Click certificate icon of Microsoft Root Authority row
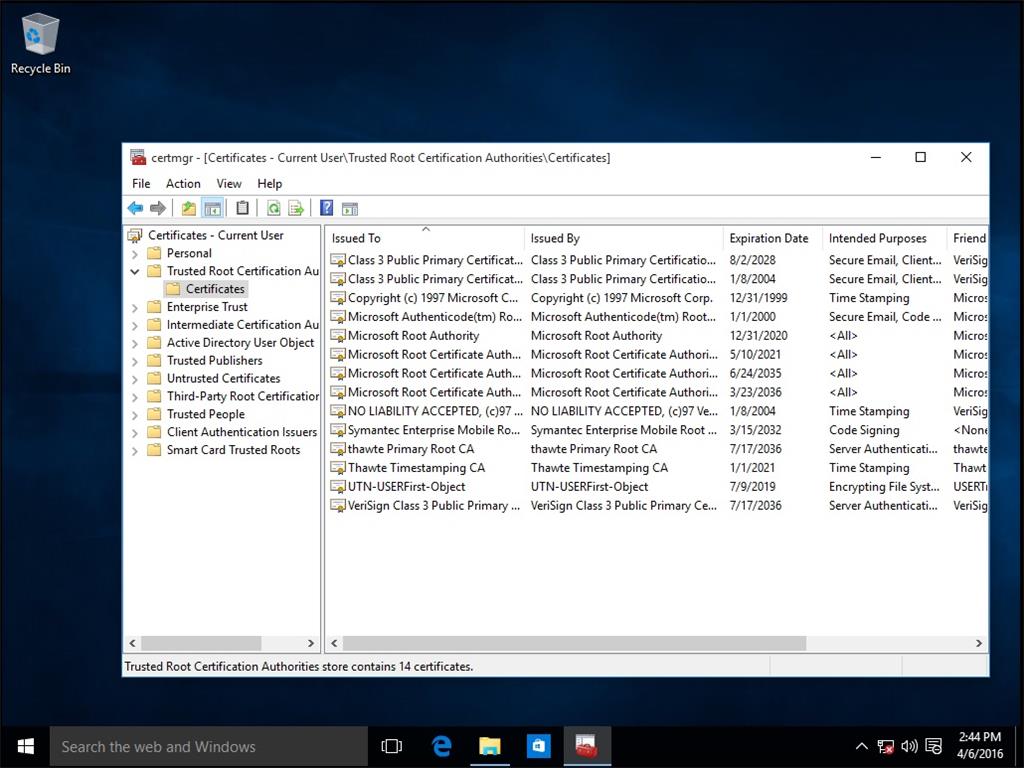 coord(338,336)
